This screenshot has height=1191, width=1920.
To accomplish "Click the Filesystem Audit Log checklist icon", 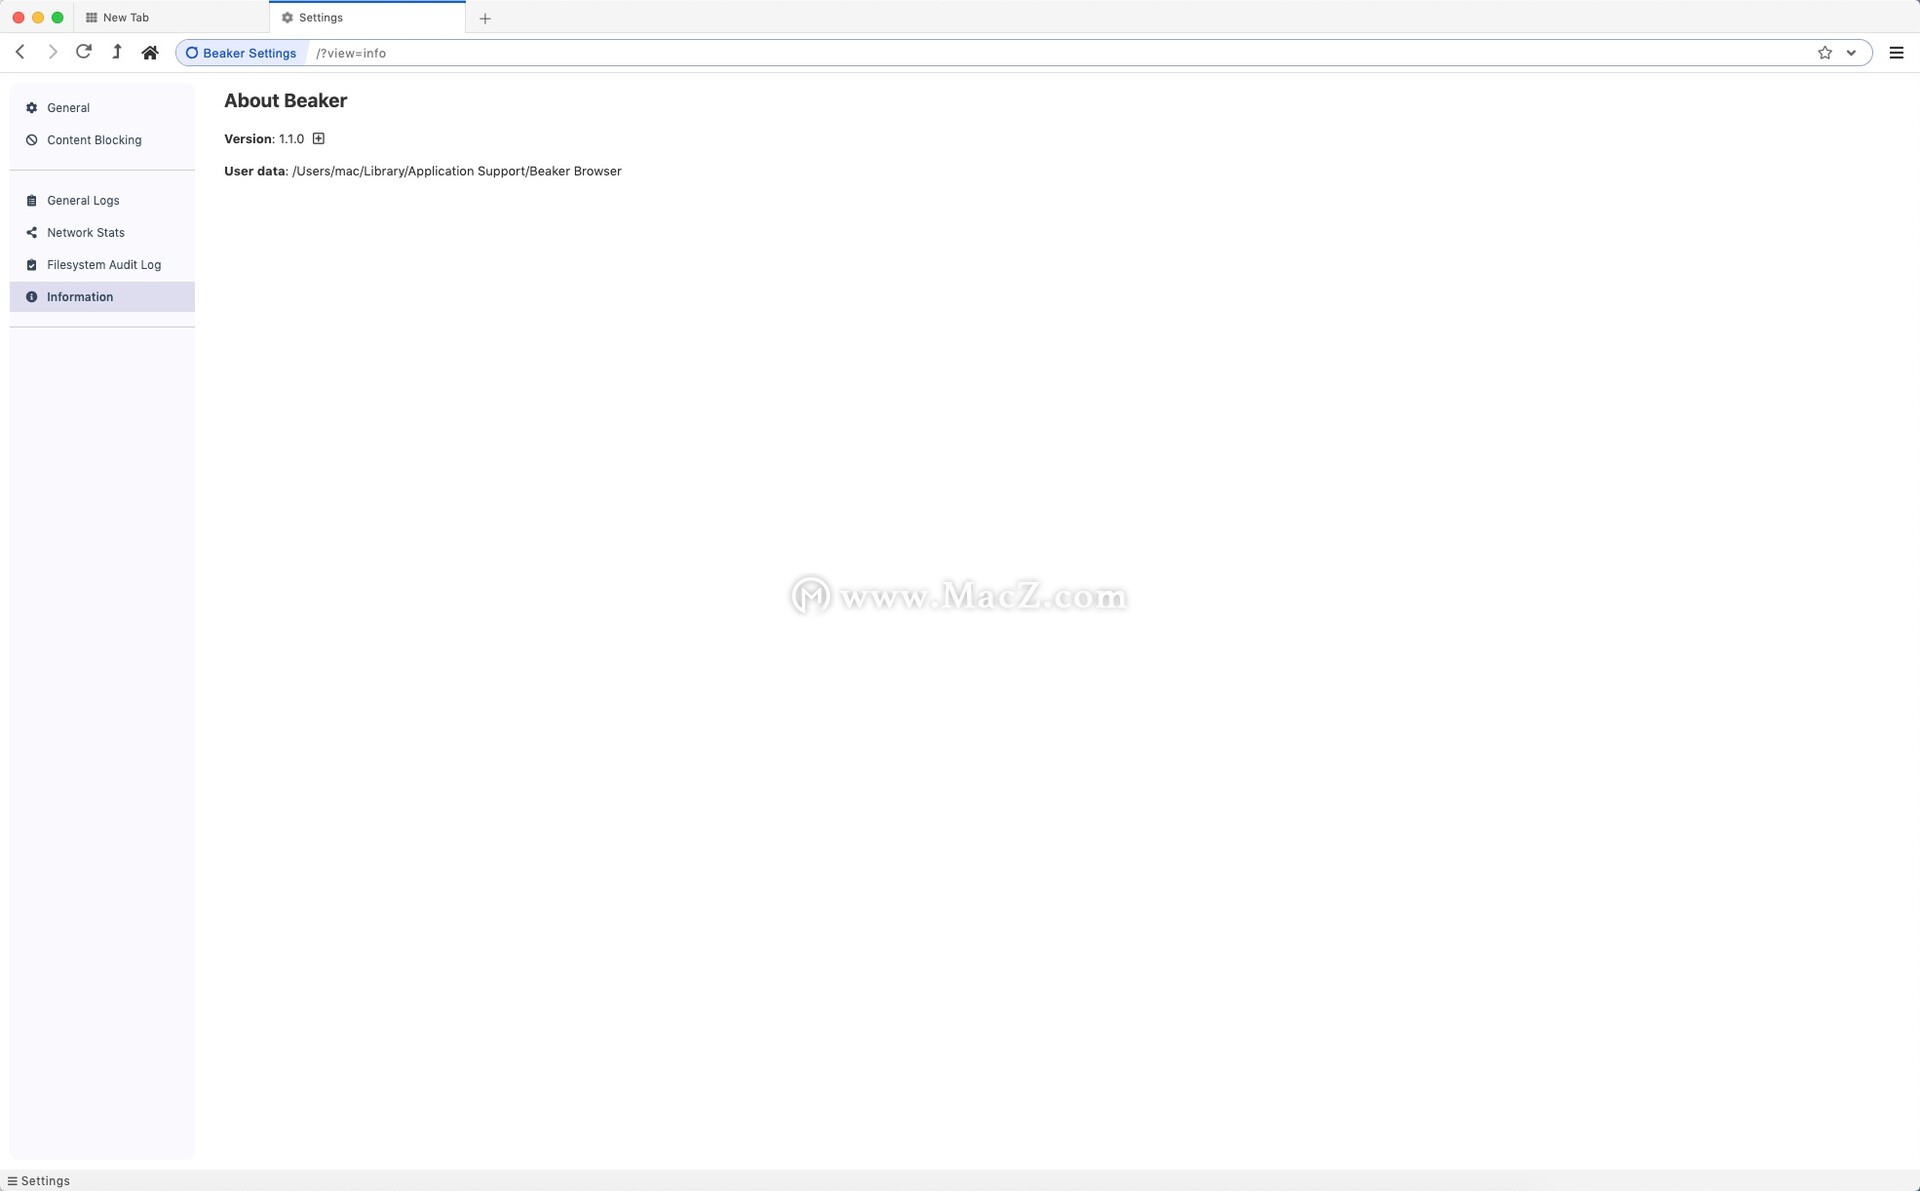I will pos(31,264).
